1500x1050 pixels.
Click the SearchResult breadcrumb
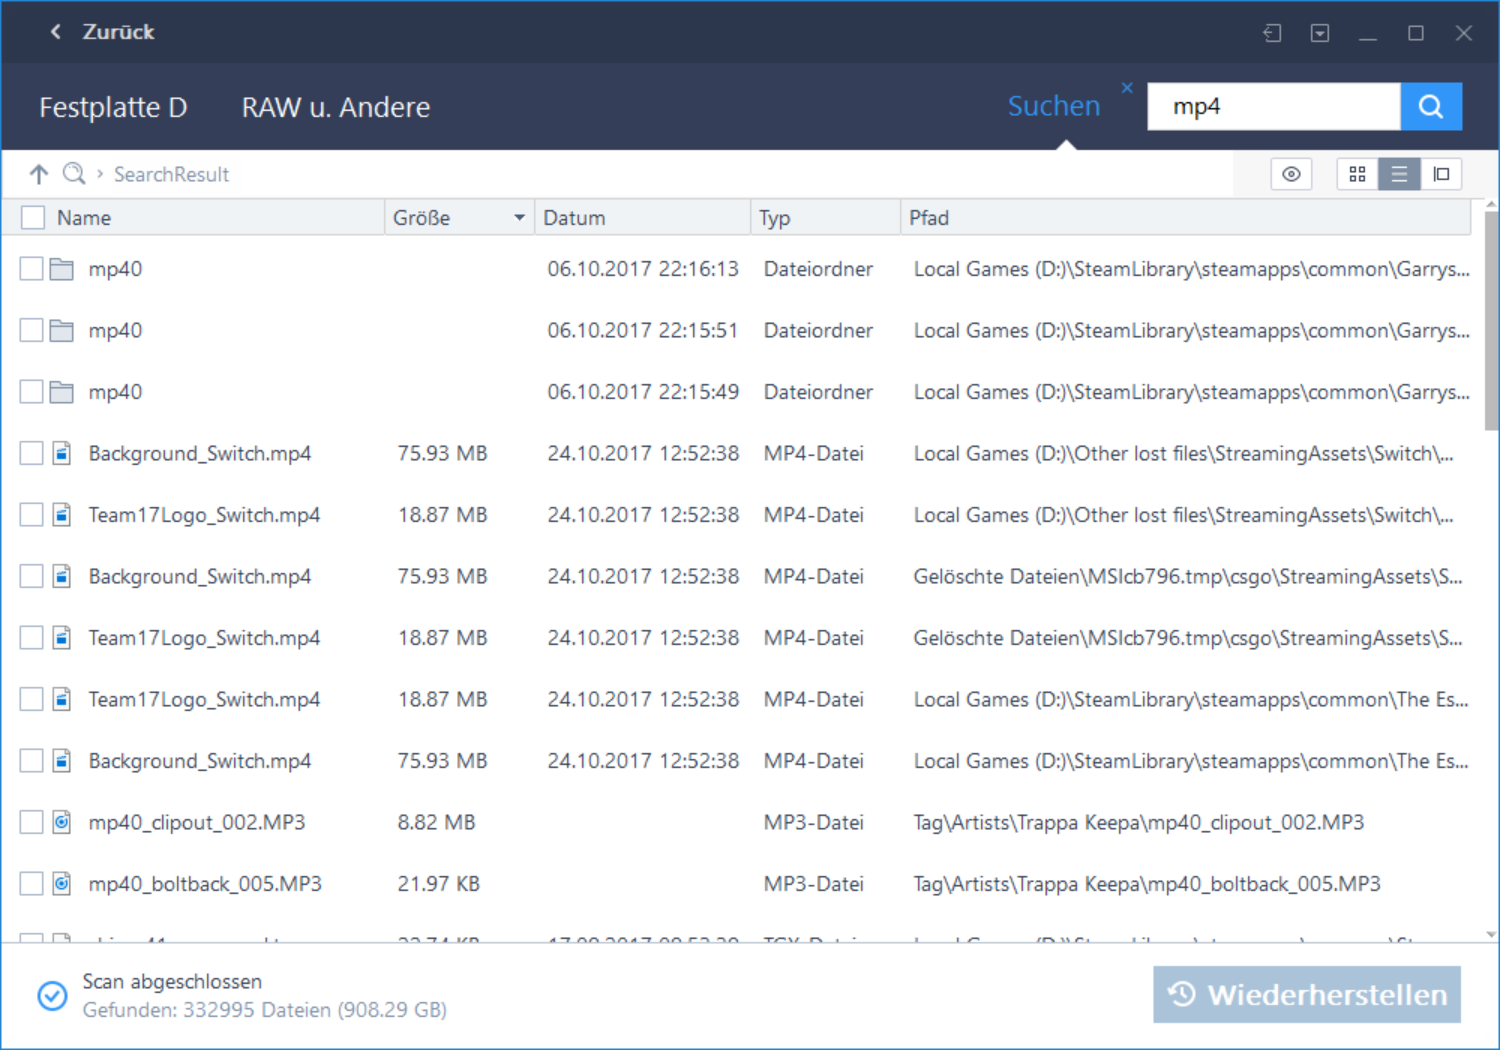tap(171, 174)
